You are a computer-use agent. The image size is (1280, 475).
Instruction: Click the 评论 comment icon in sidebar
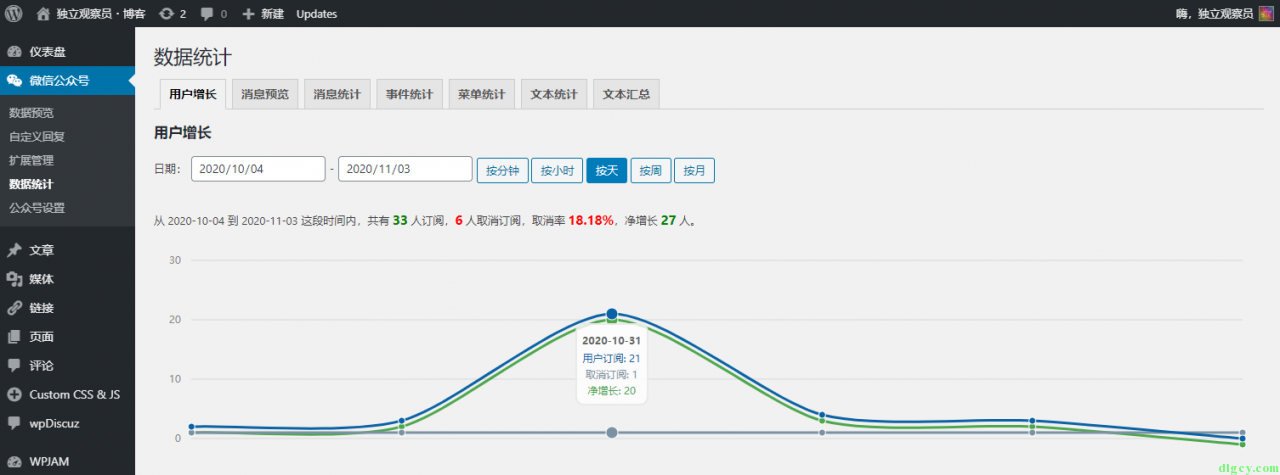click(x=14, y=366)
